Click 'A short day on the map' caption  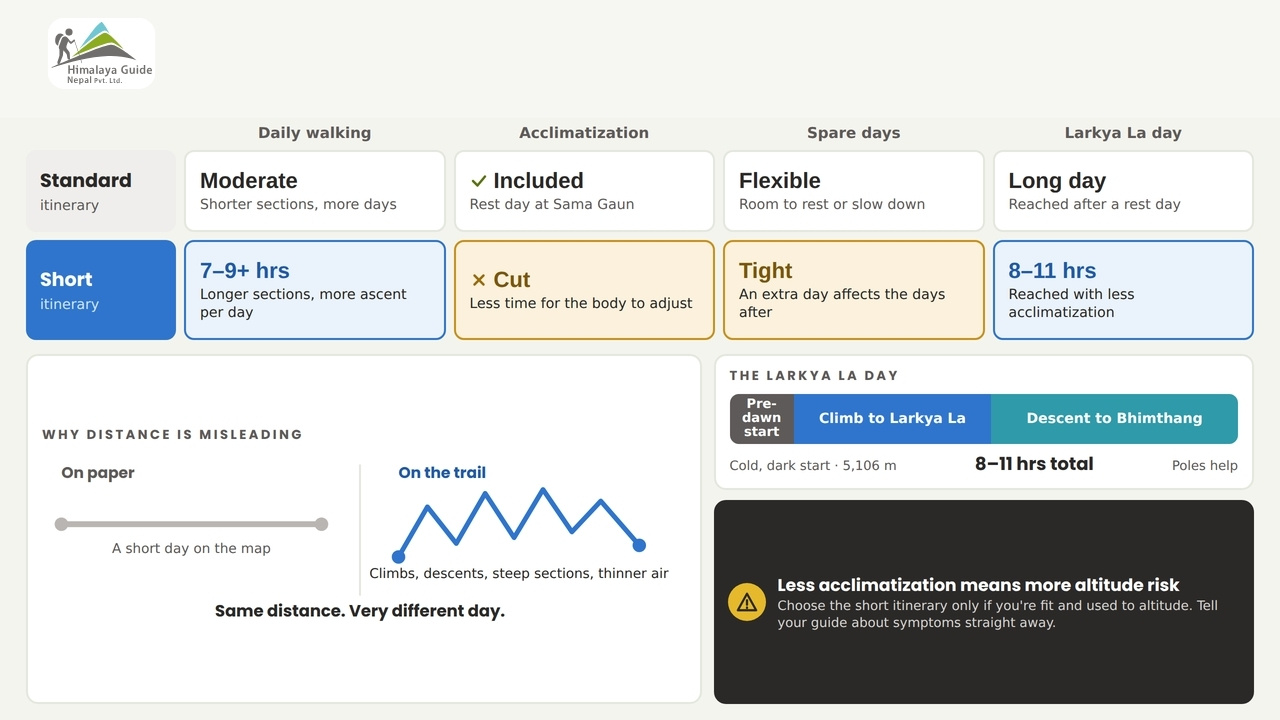tap(191, 548)
